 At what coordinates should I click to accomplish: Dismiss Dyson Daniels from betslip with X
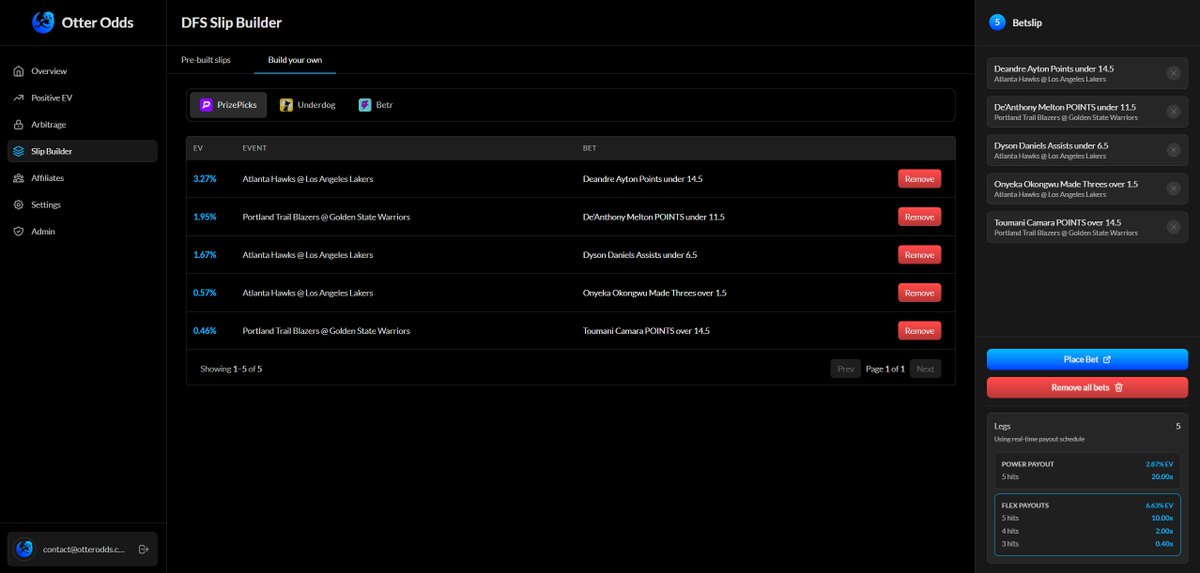pos(1173,150)
